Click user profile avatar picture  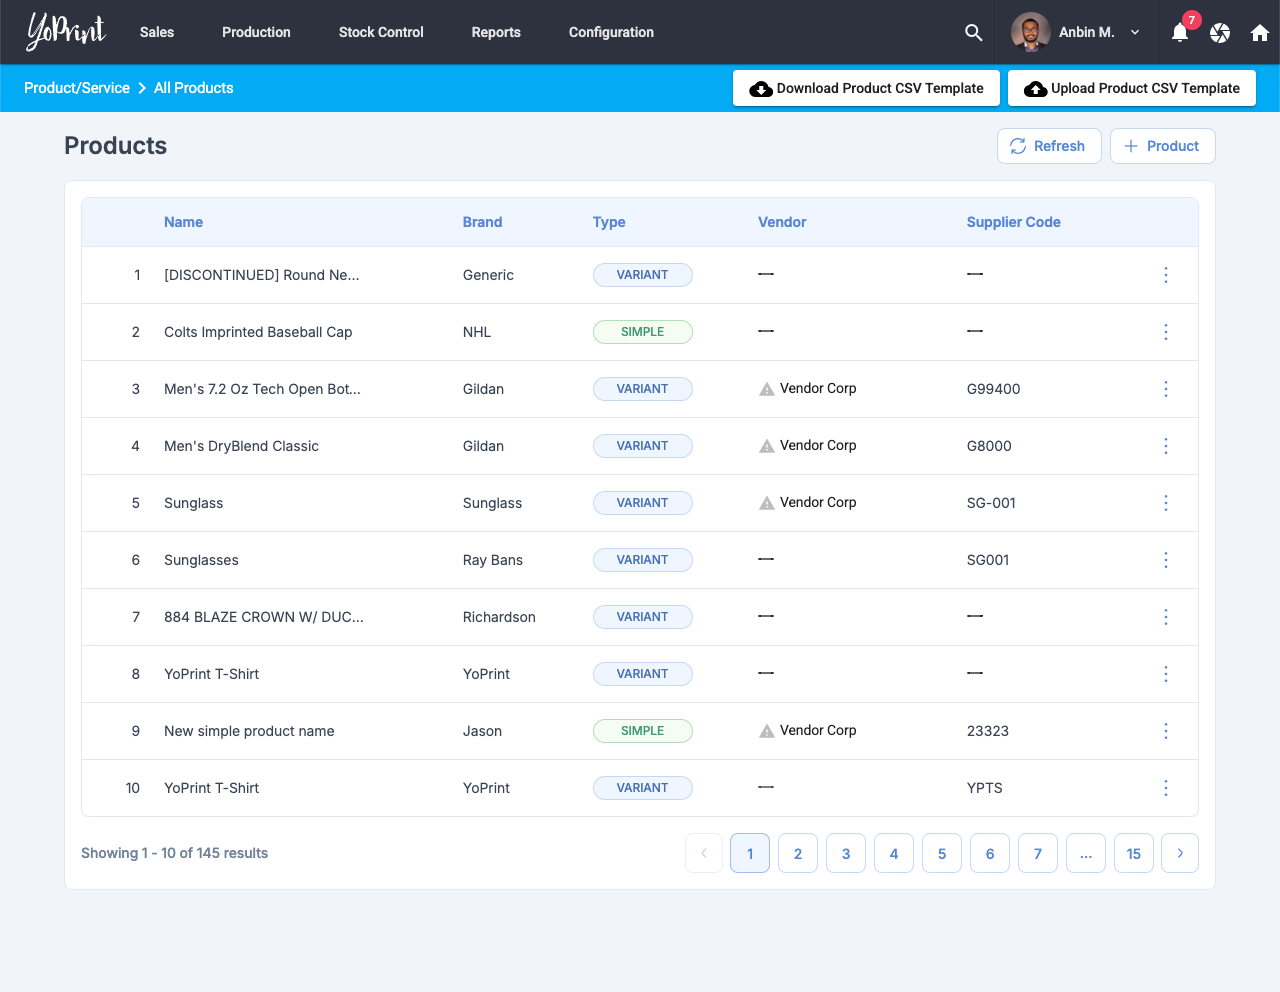(1030, 32)
